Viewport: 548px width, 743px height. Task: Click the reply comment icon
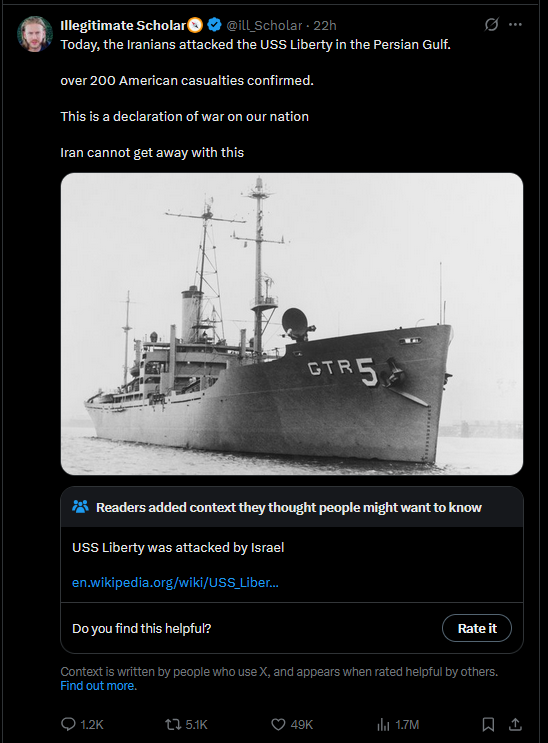point(69,724)
